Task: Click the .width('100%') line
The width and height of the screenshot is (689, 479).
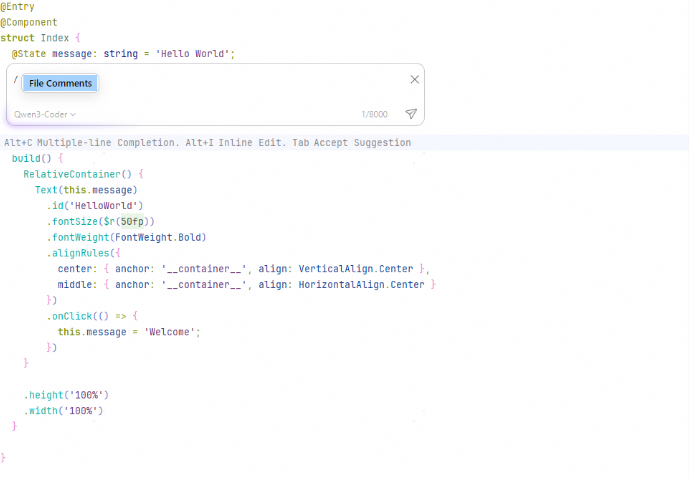Action: pos(63,410)
